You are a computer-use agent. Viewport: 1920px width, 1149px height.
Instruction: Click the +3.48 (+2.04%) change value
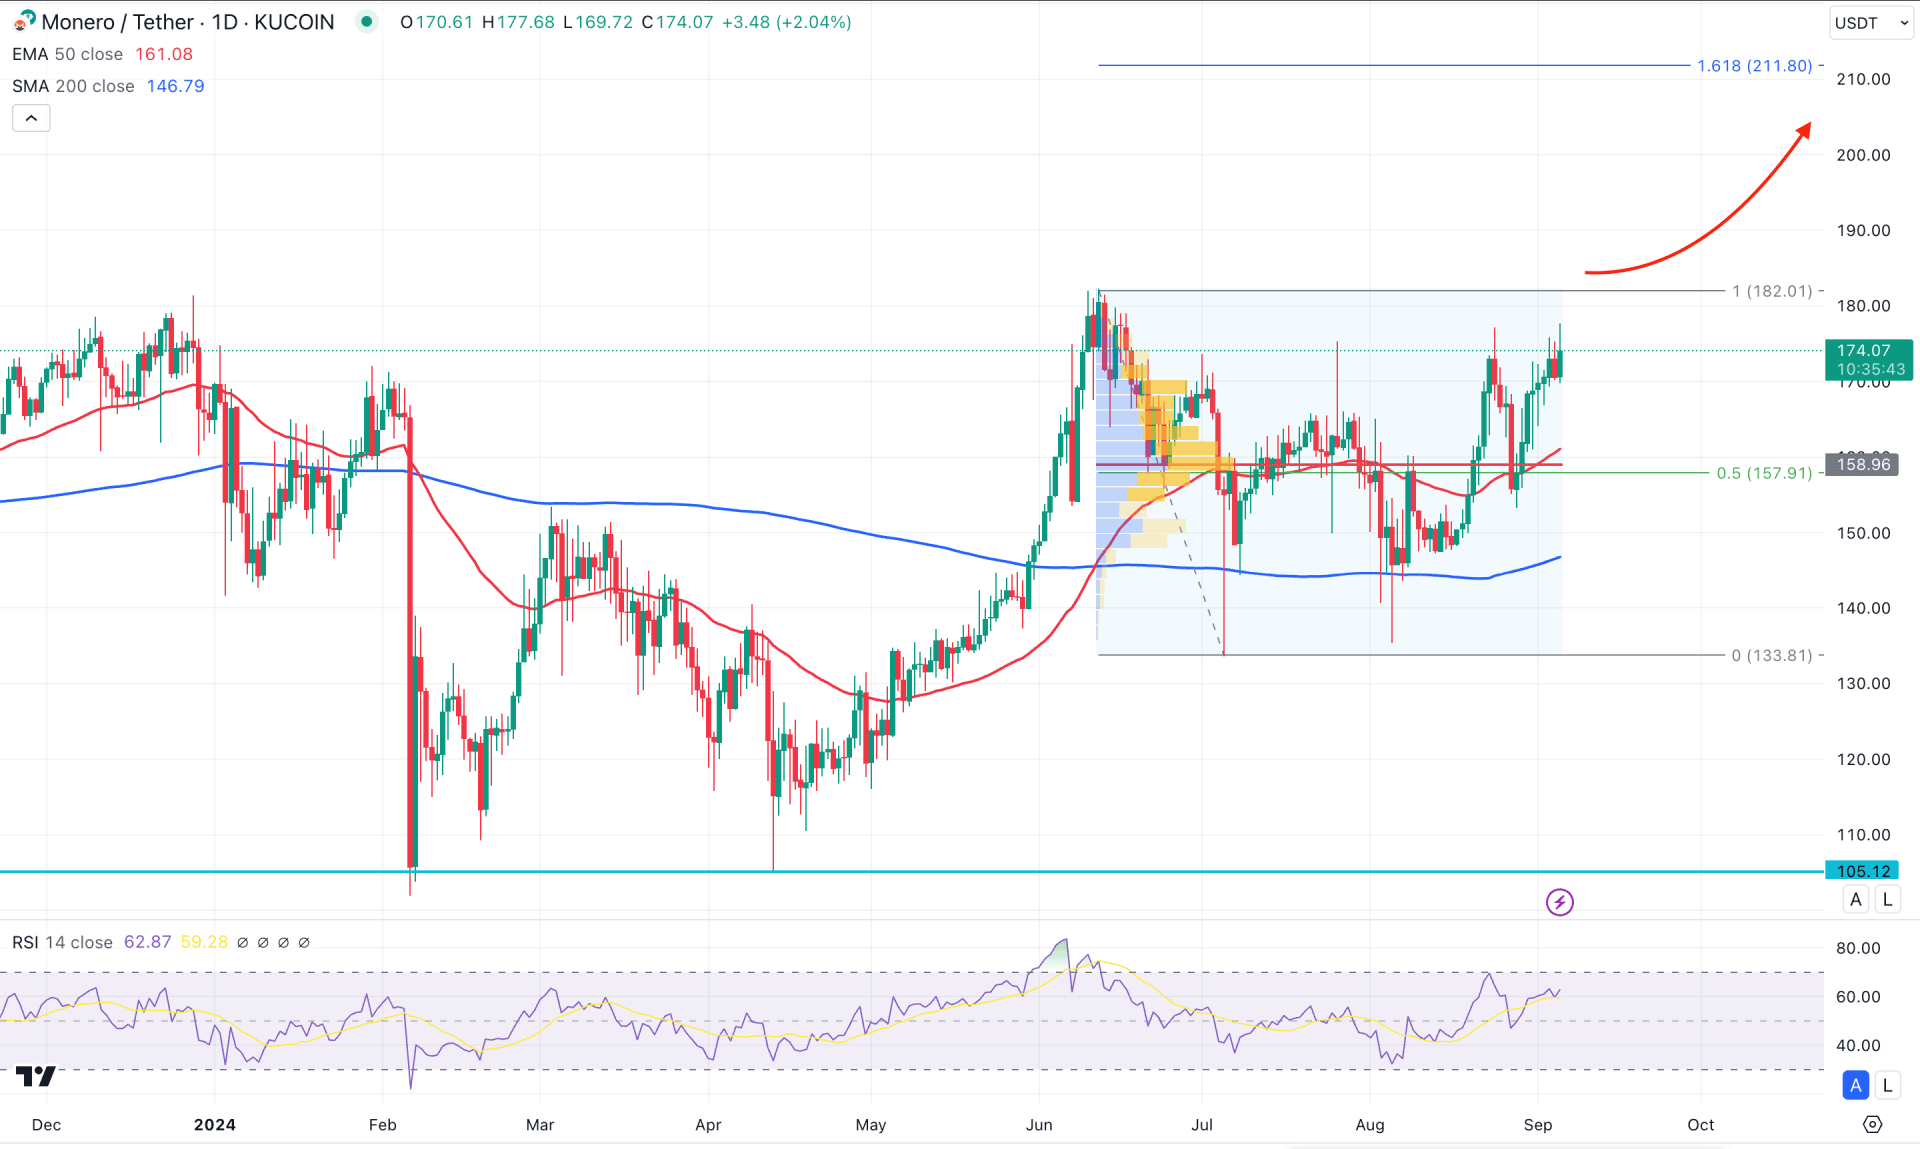[x=789, y=22]
